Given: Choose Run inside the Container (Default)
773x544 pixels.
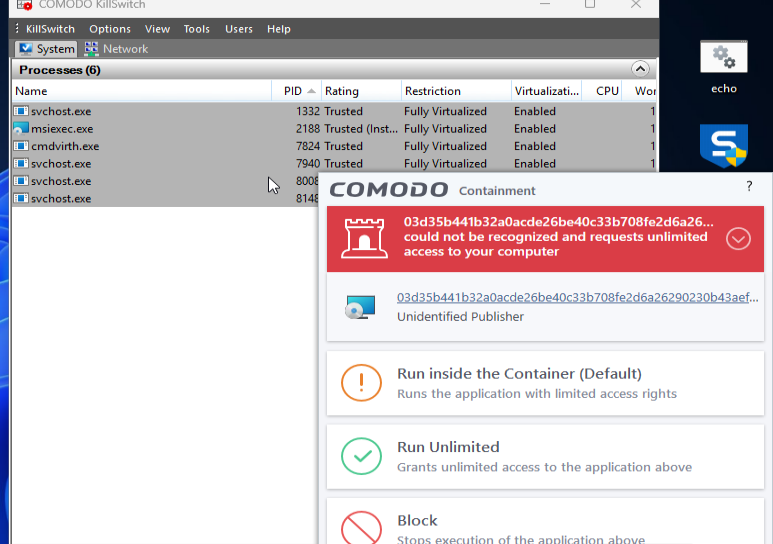Looking at the screenshot, I should 545,383.
